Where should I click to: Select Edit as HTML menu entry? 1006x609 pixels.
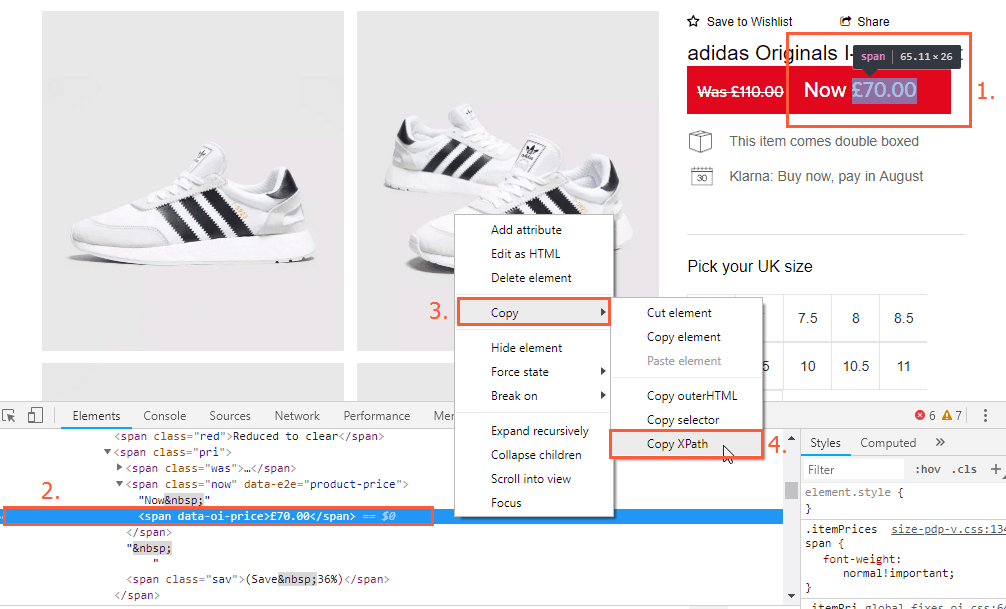tap(534, 254)
